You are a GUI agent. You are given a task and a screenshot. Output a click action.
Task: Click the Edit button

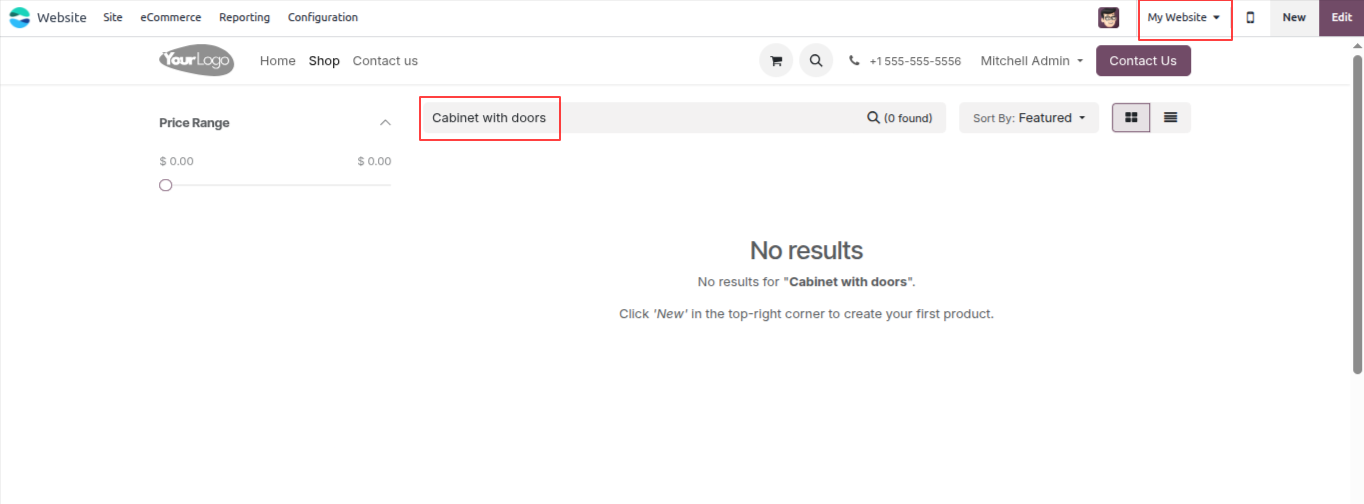coord(1341,17)
